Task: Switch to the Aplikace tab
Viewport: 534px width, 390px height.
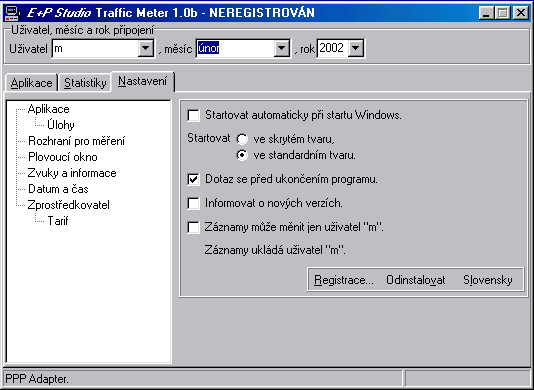Action: [x=31, y=83]
